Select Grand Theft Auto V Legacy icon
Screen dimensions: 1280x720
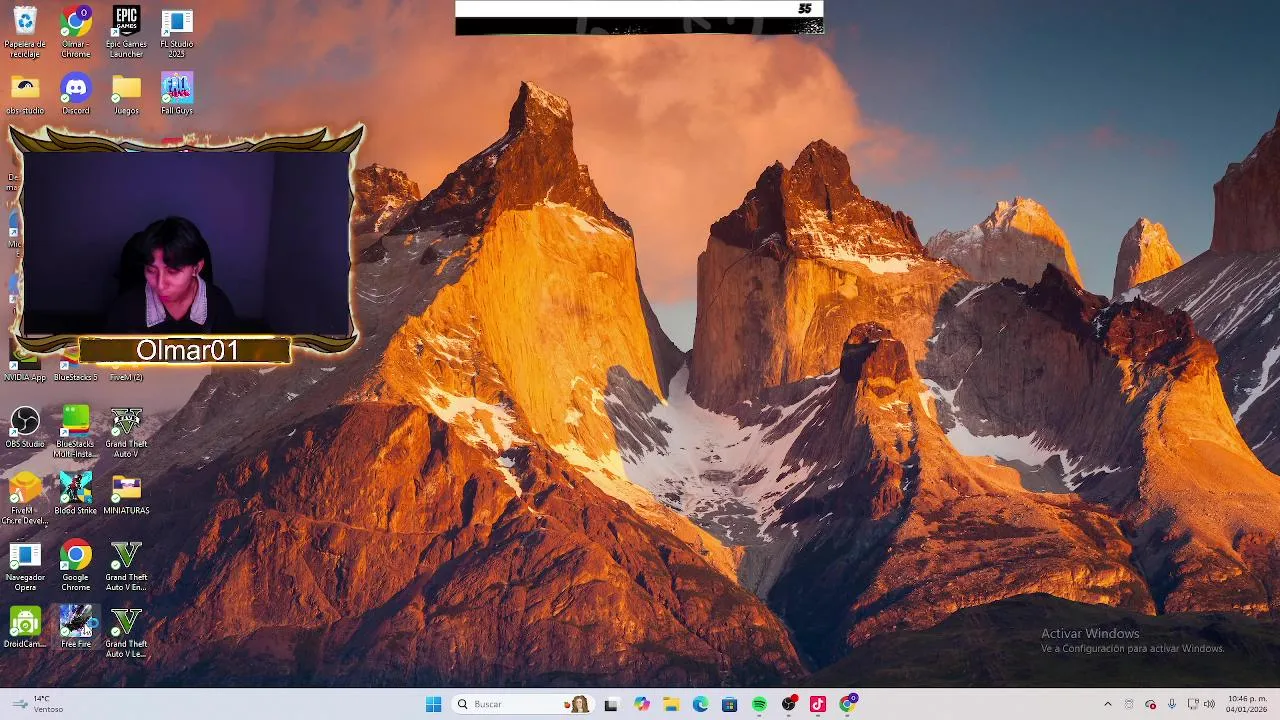point(126,632)
